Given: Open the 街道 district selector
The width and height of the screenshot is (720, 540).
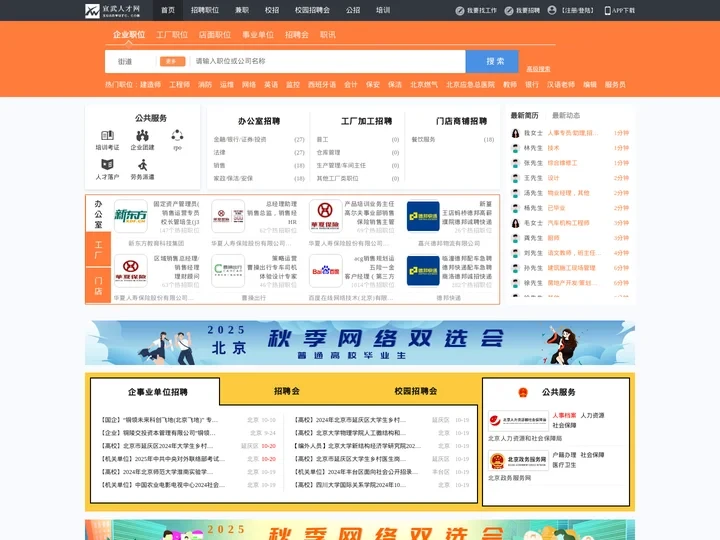Looking at the screenshot, I should (125, 61).
